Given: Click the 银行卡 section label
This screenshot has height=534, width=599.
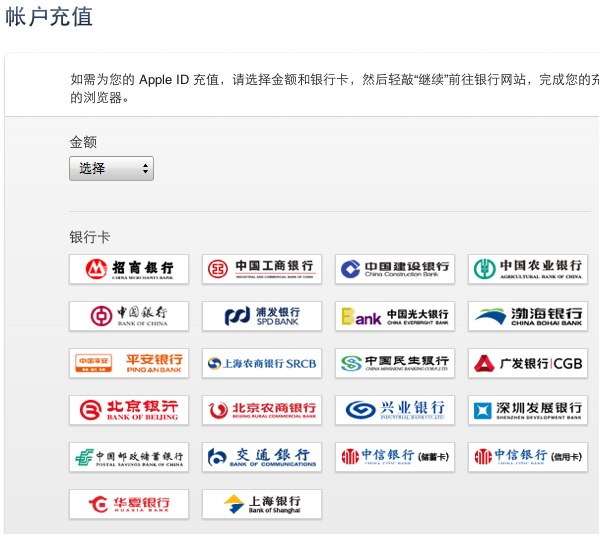Looking at the screenshot, I should tap(90, 237).
